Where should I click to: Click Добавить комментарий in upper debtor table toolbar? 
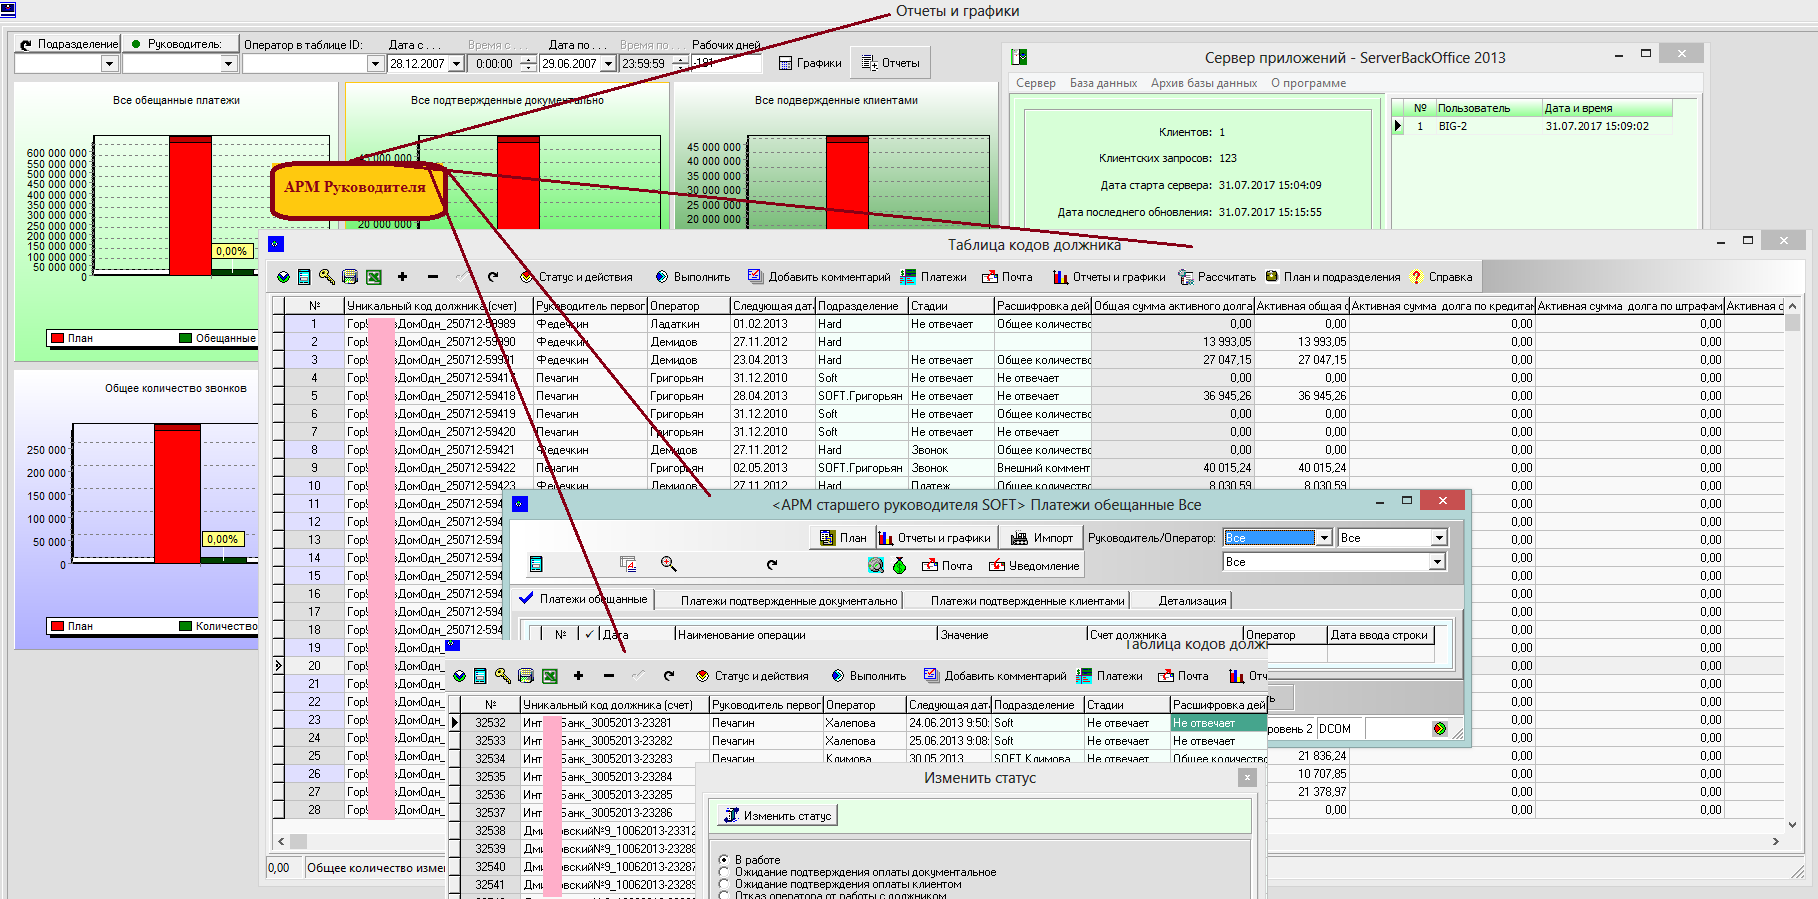[819, 277]
